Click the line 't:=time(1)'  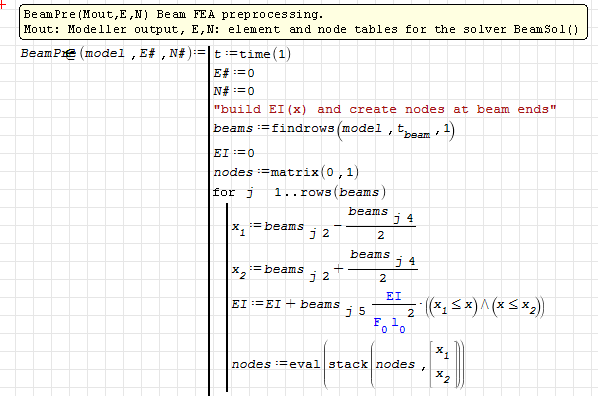(252, 54)
